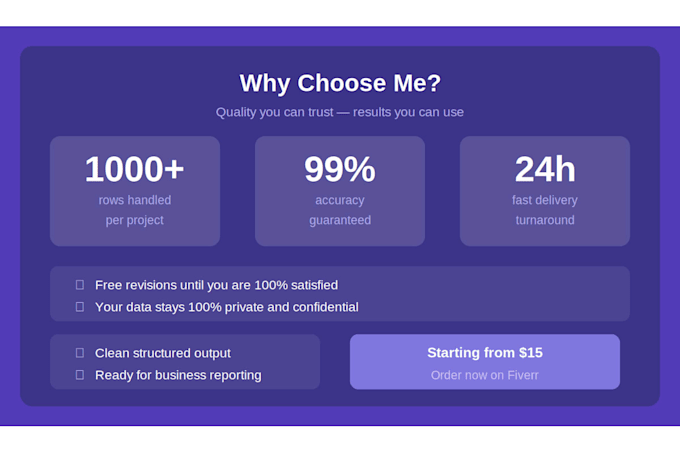Click the Clean structured output text
Screen dimensions: 680x453
coord(163,353)
